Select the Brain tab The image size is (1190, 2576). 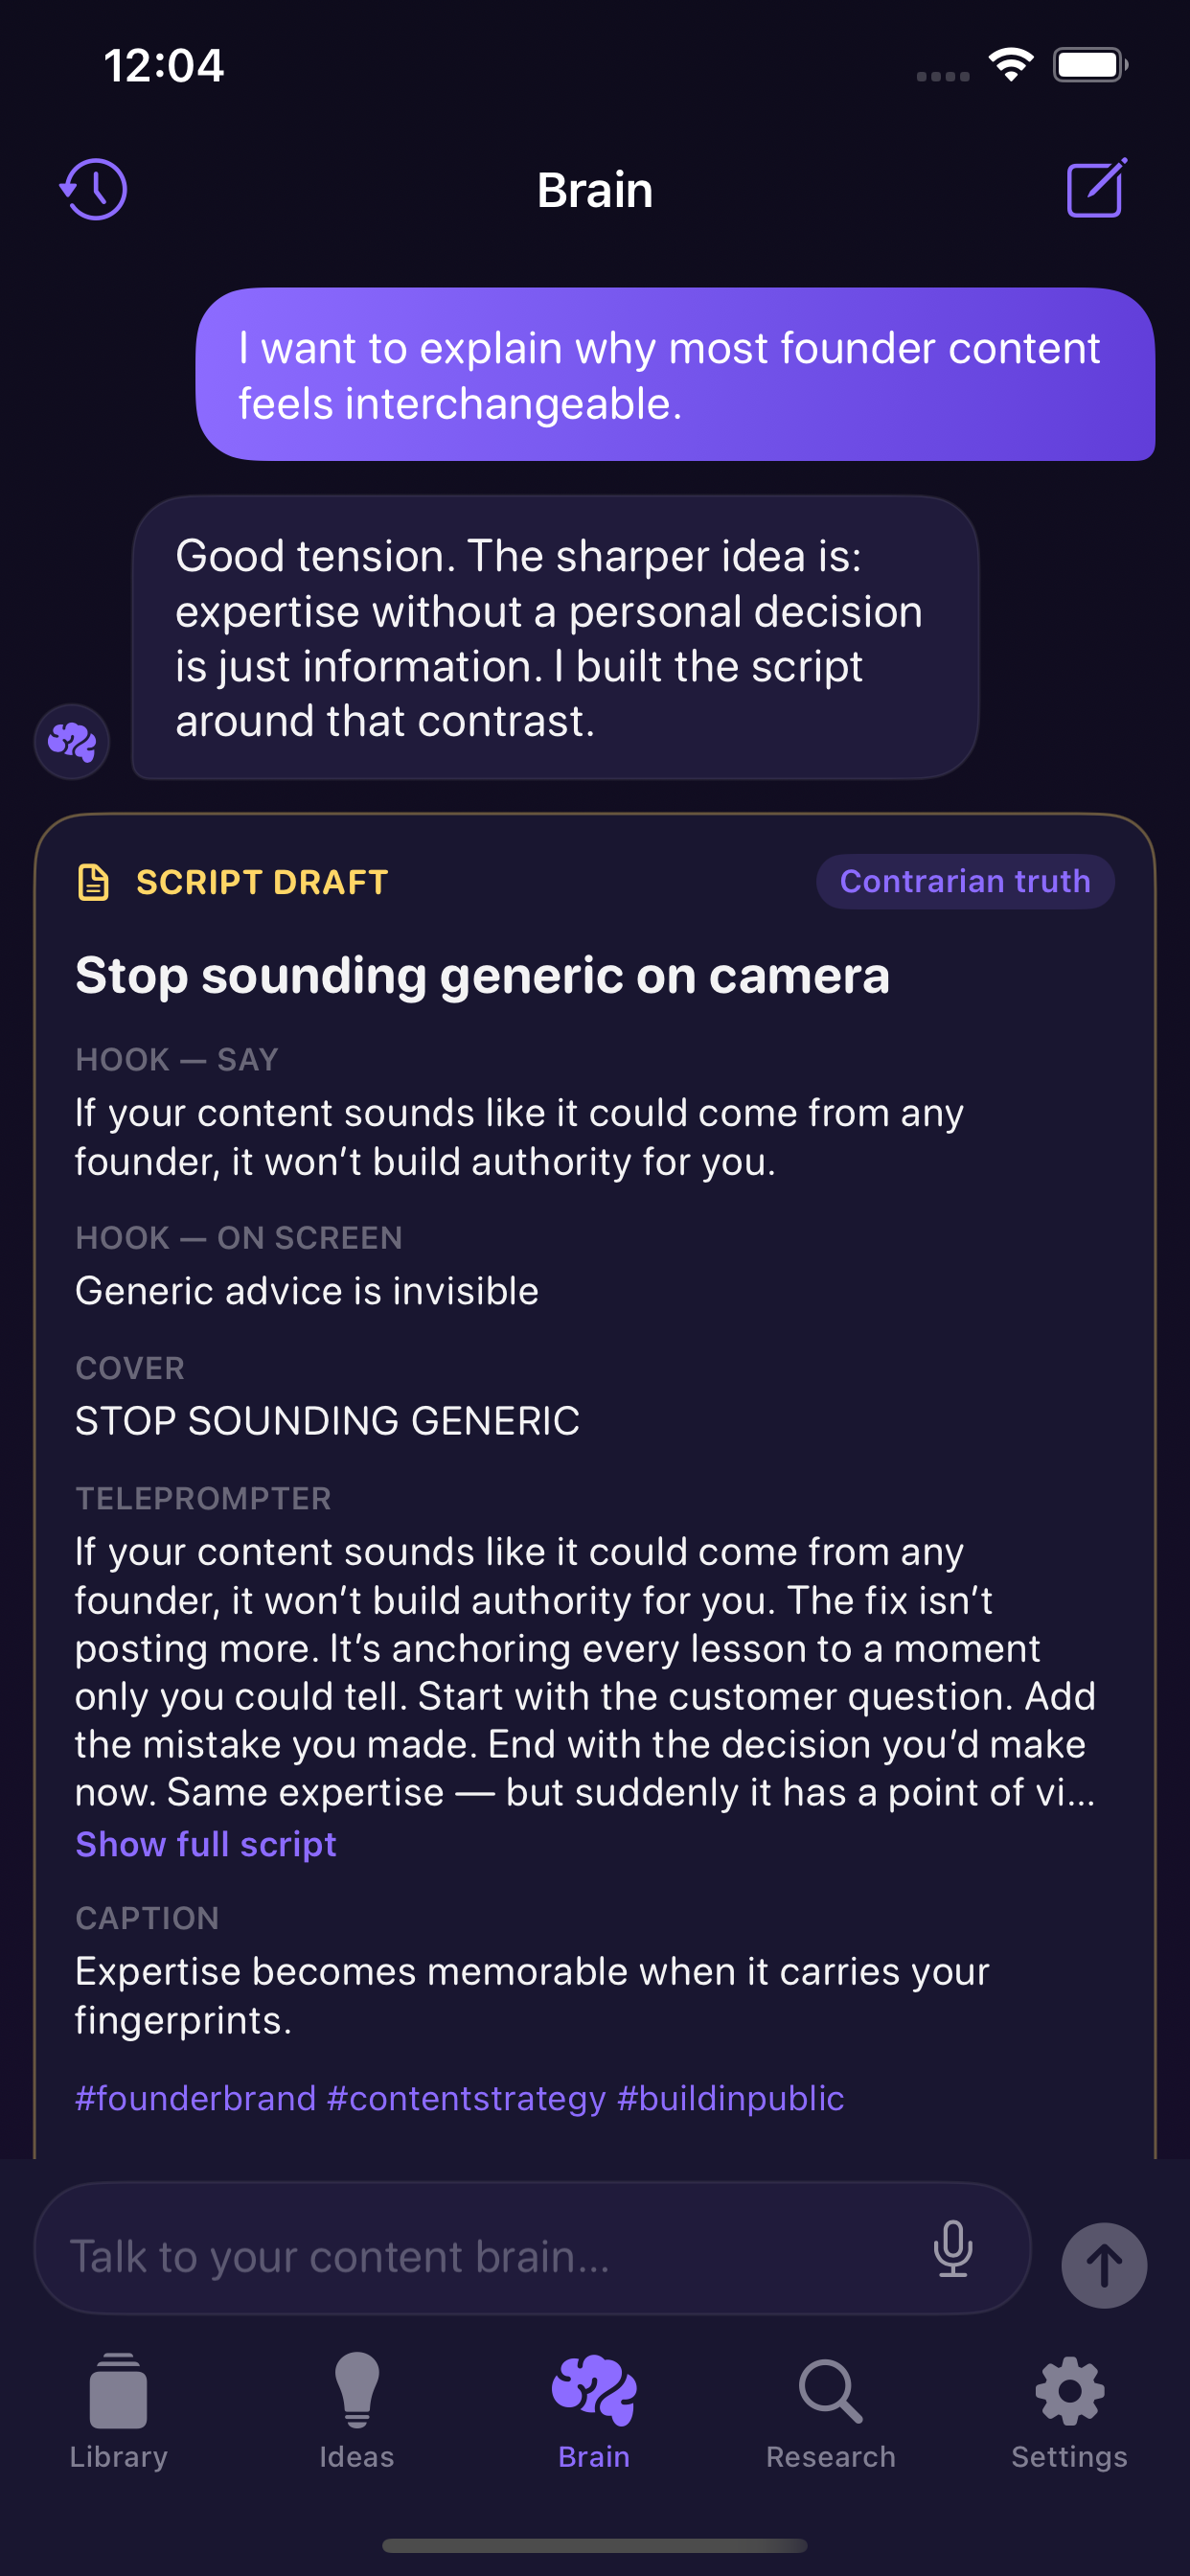(594, 2412)
